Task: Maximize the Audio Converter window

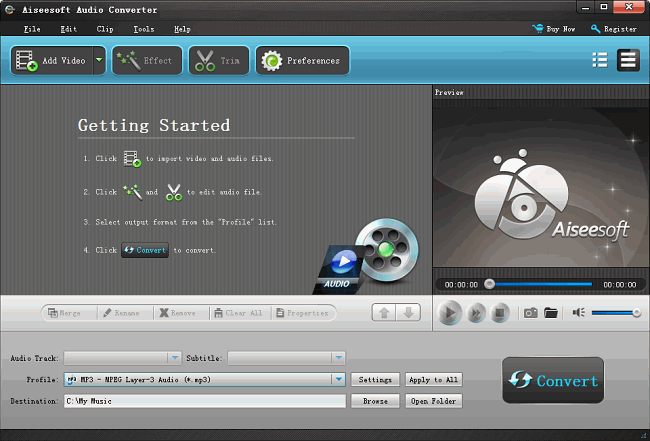Action: (x=604, y=7)
